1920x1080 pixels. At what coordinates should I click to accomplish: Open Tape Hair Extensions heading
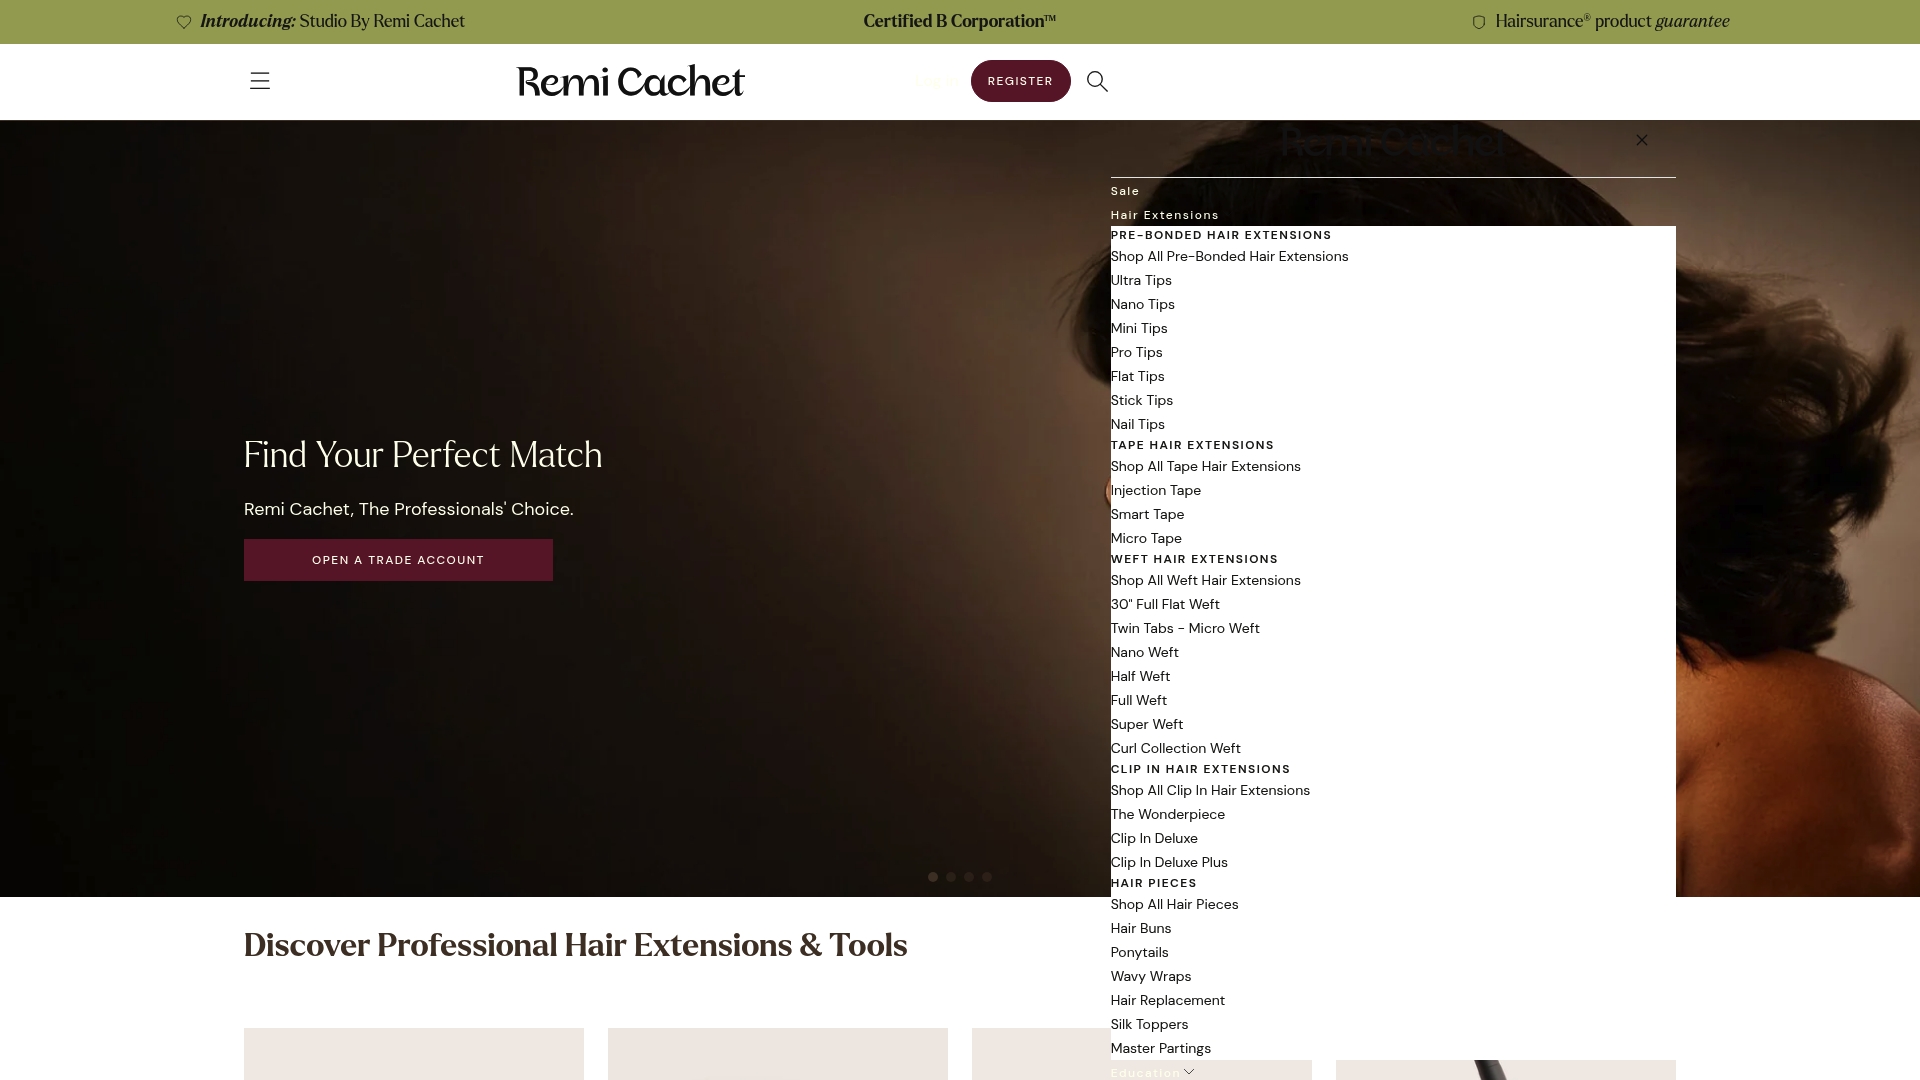pos(1192,445)
